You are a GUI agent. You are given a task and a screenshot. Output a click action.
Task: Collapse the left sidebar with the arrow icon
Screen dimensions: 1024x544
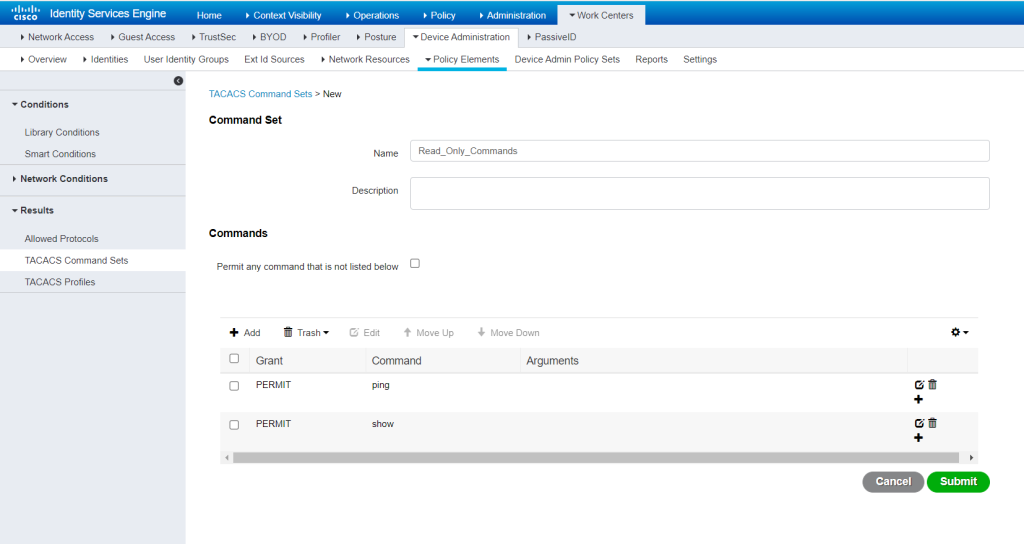point(178,81)
